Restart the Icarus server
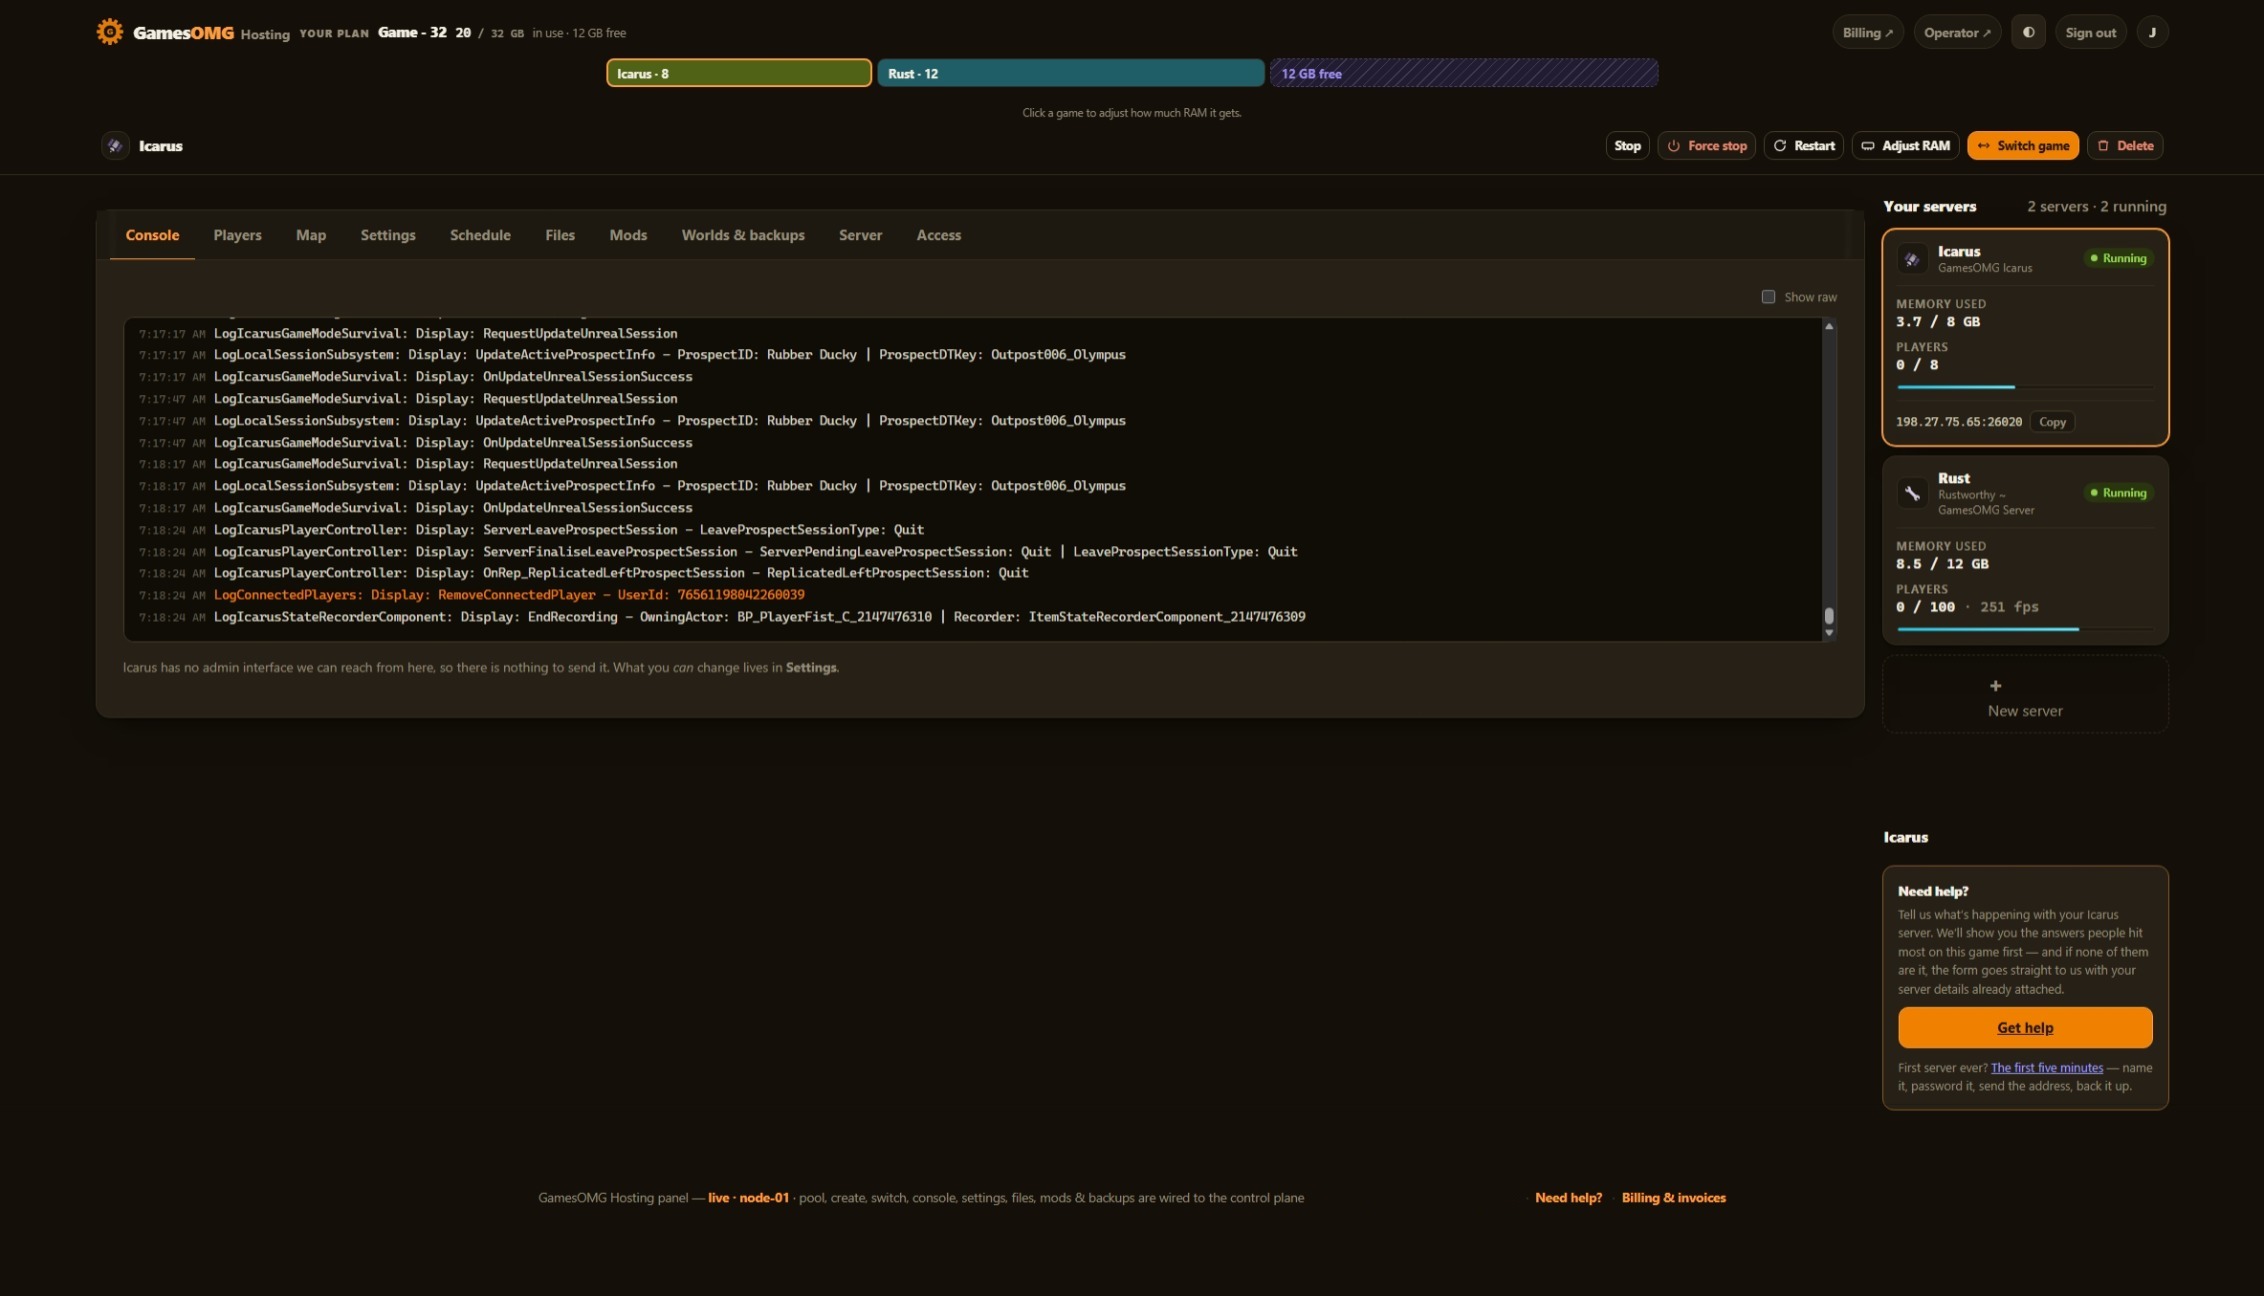The width and height of the screenshot is (2264, 1296). [1803, 146]
